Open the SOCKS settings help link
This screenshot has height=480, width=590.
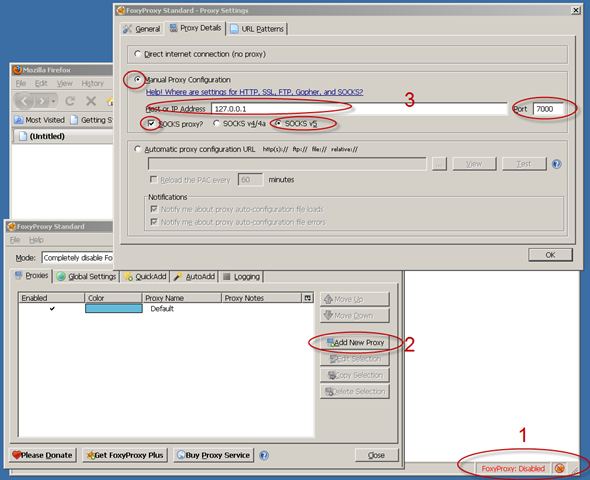(x=254, y=92)
